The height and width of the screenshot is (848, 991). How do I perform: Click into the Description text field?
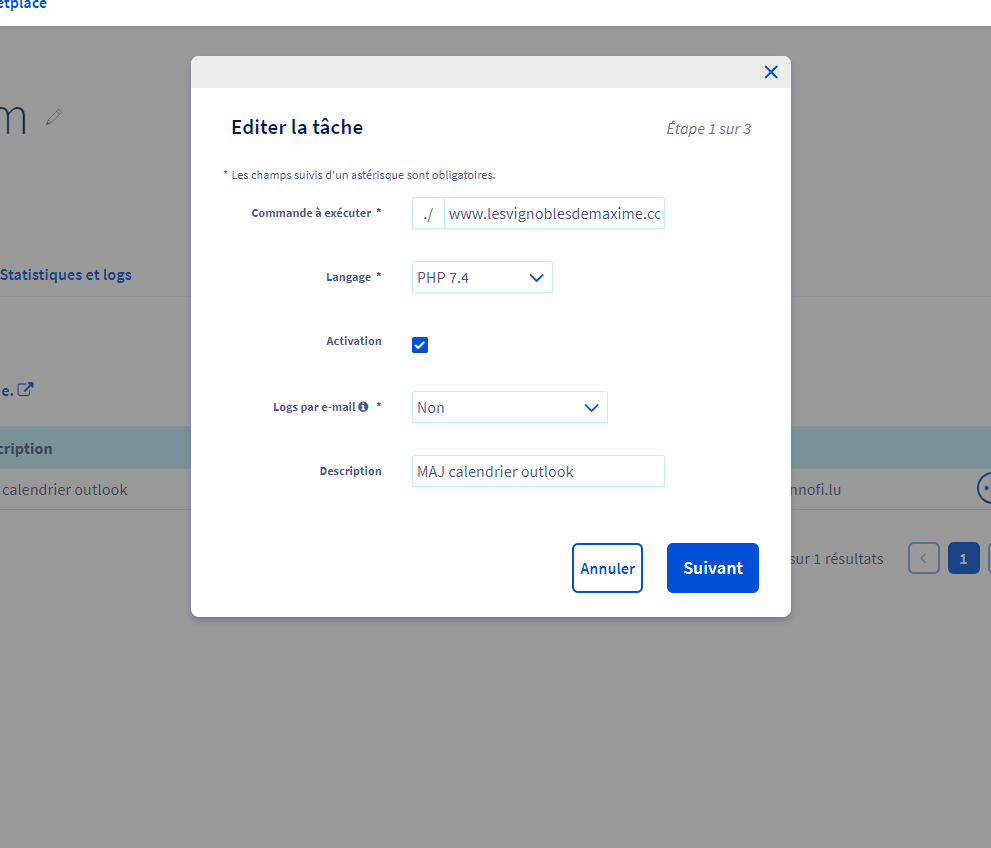pos(538,471)
